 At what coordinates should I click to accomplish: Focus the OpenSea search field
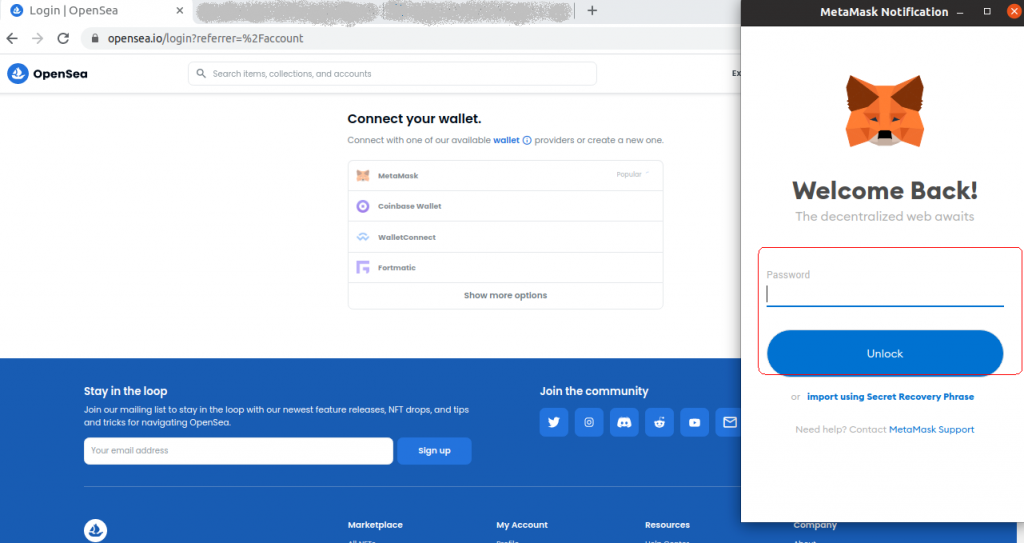[x=392, y=74]
